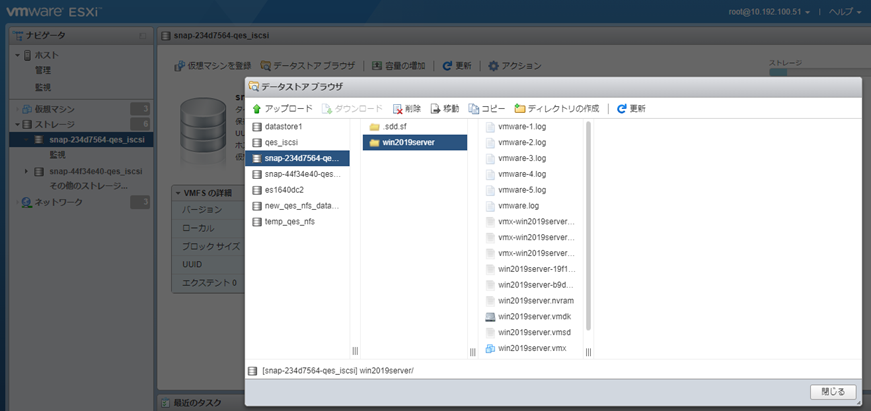Collapse the Storage tree in navigator
Screen dimensions: 871x411
point(16,124)
